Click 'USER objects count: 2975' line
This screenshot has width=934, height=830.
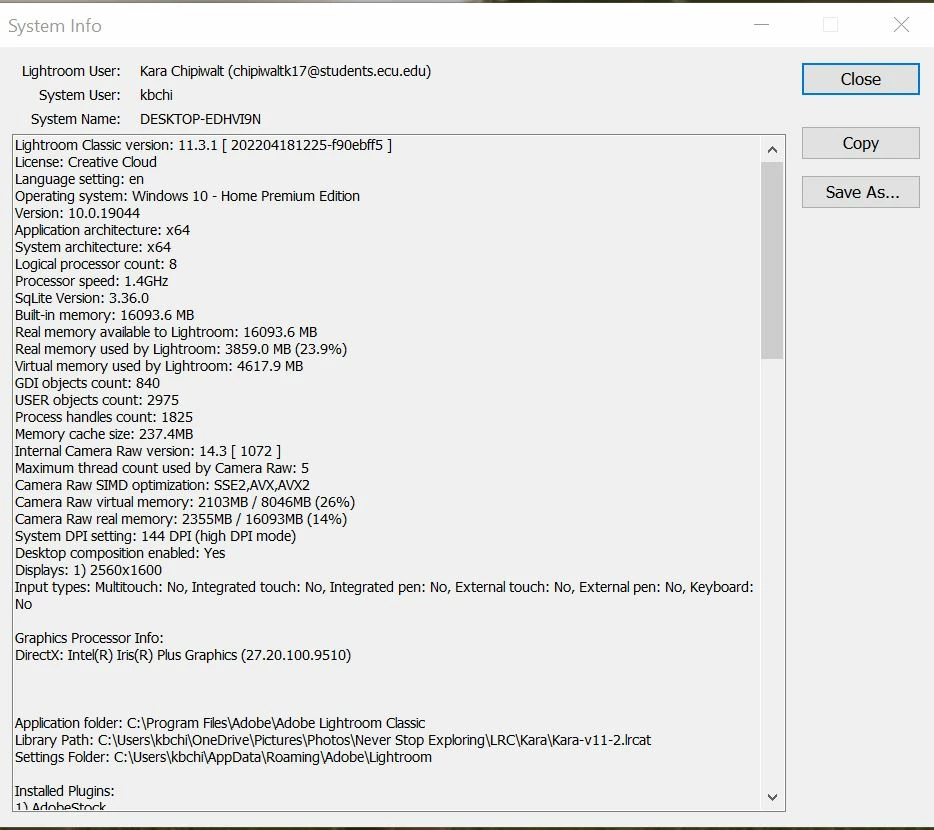[x=97, y=400]
